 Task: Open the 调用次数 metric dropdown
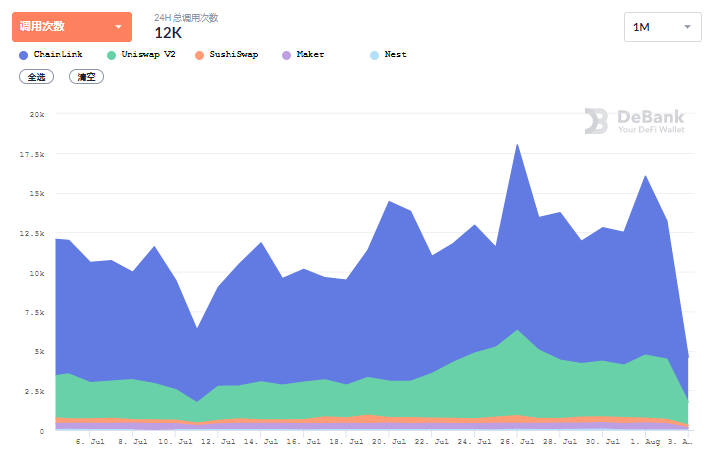click(72, 27)
